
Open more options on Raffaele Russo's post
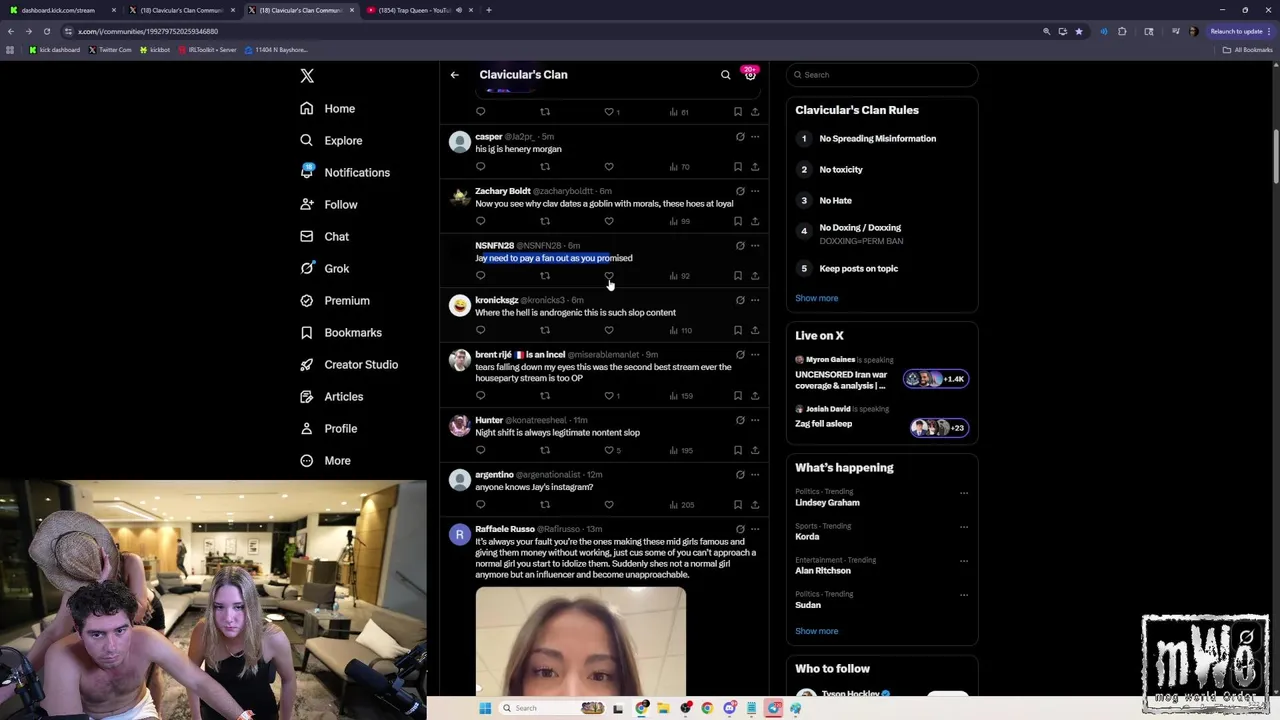coord(755,529)
